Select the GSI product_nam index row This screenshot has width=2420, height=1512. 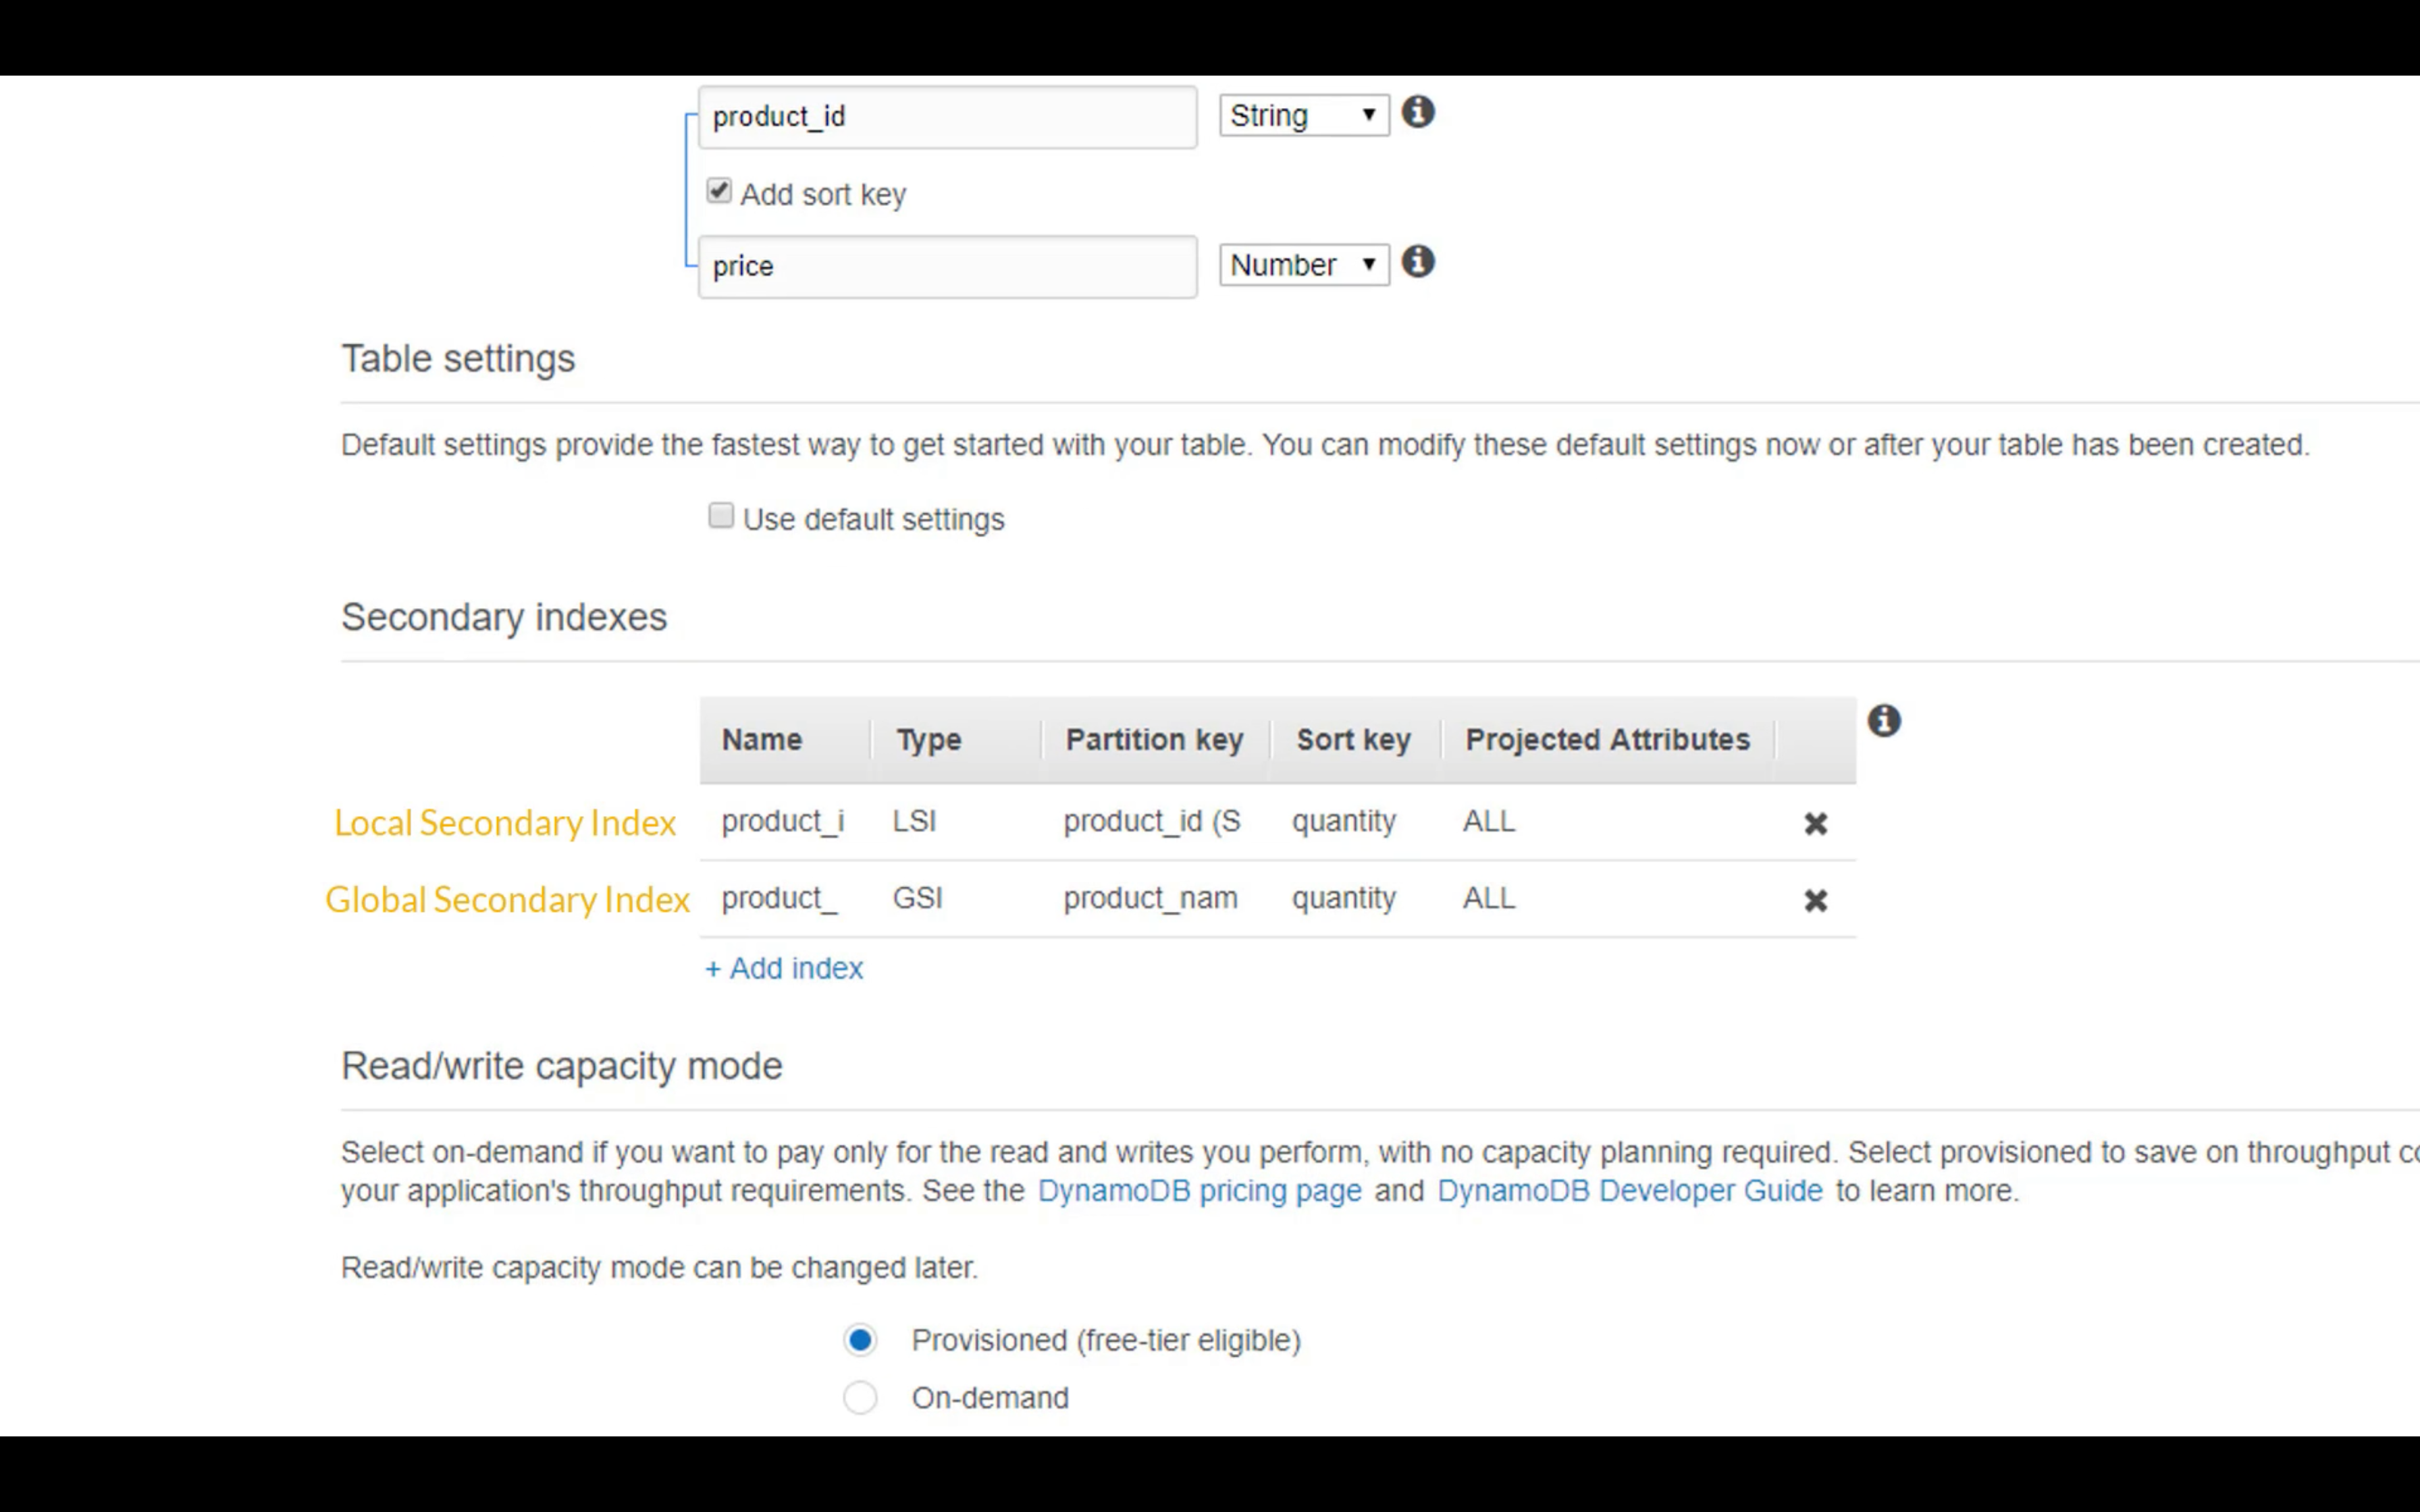tap(1150, 899)
